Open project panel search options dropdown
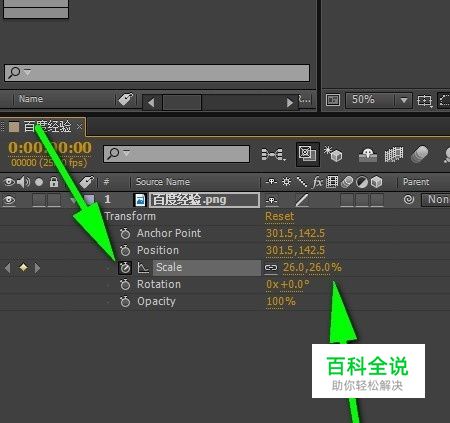 click(27, 71)
